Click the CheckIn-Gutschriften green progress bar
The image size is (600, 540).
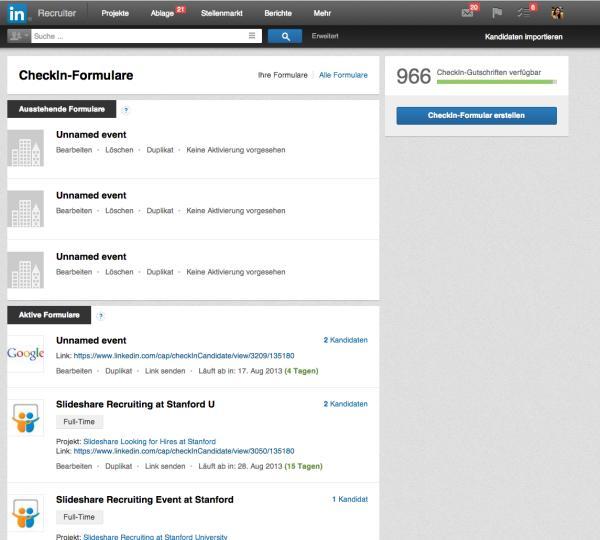pyautogui.click(x=496, y=82)
